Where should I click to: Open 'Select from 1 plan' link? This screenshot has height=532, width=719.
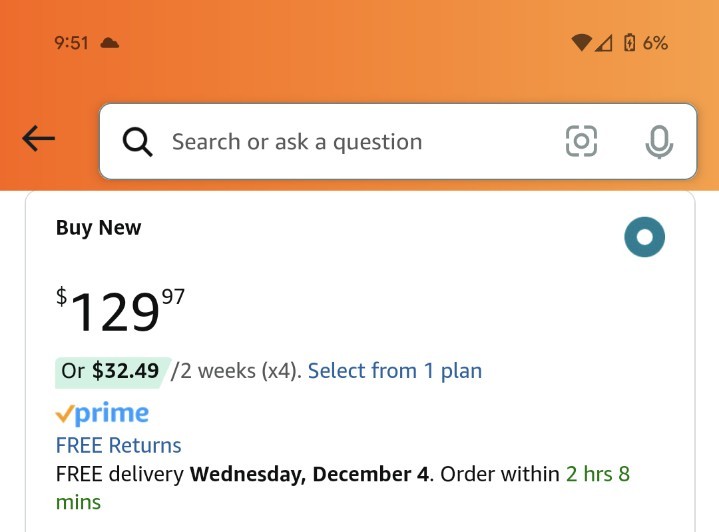(x=395, y=371)
